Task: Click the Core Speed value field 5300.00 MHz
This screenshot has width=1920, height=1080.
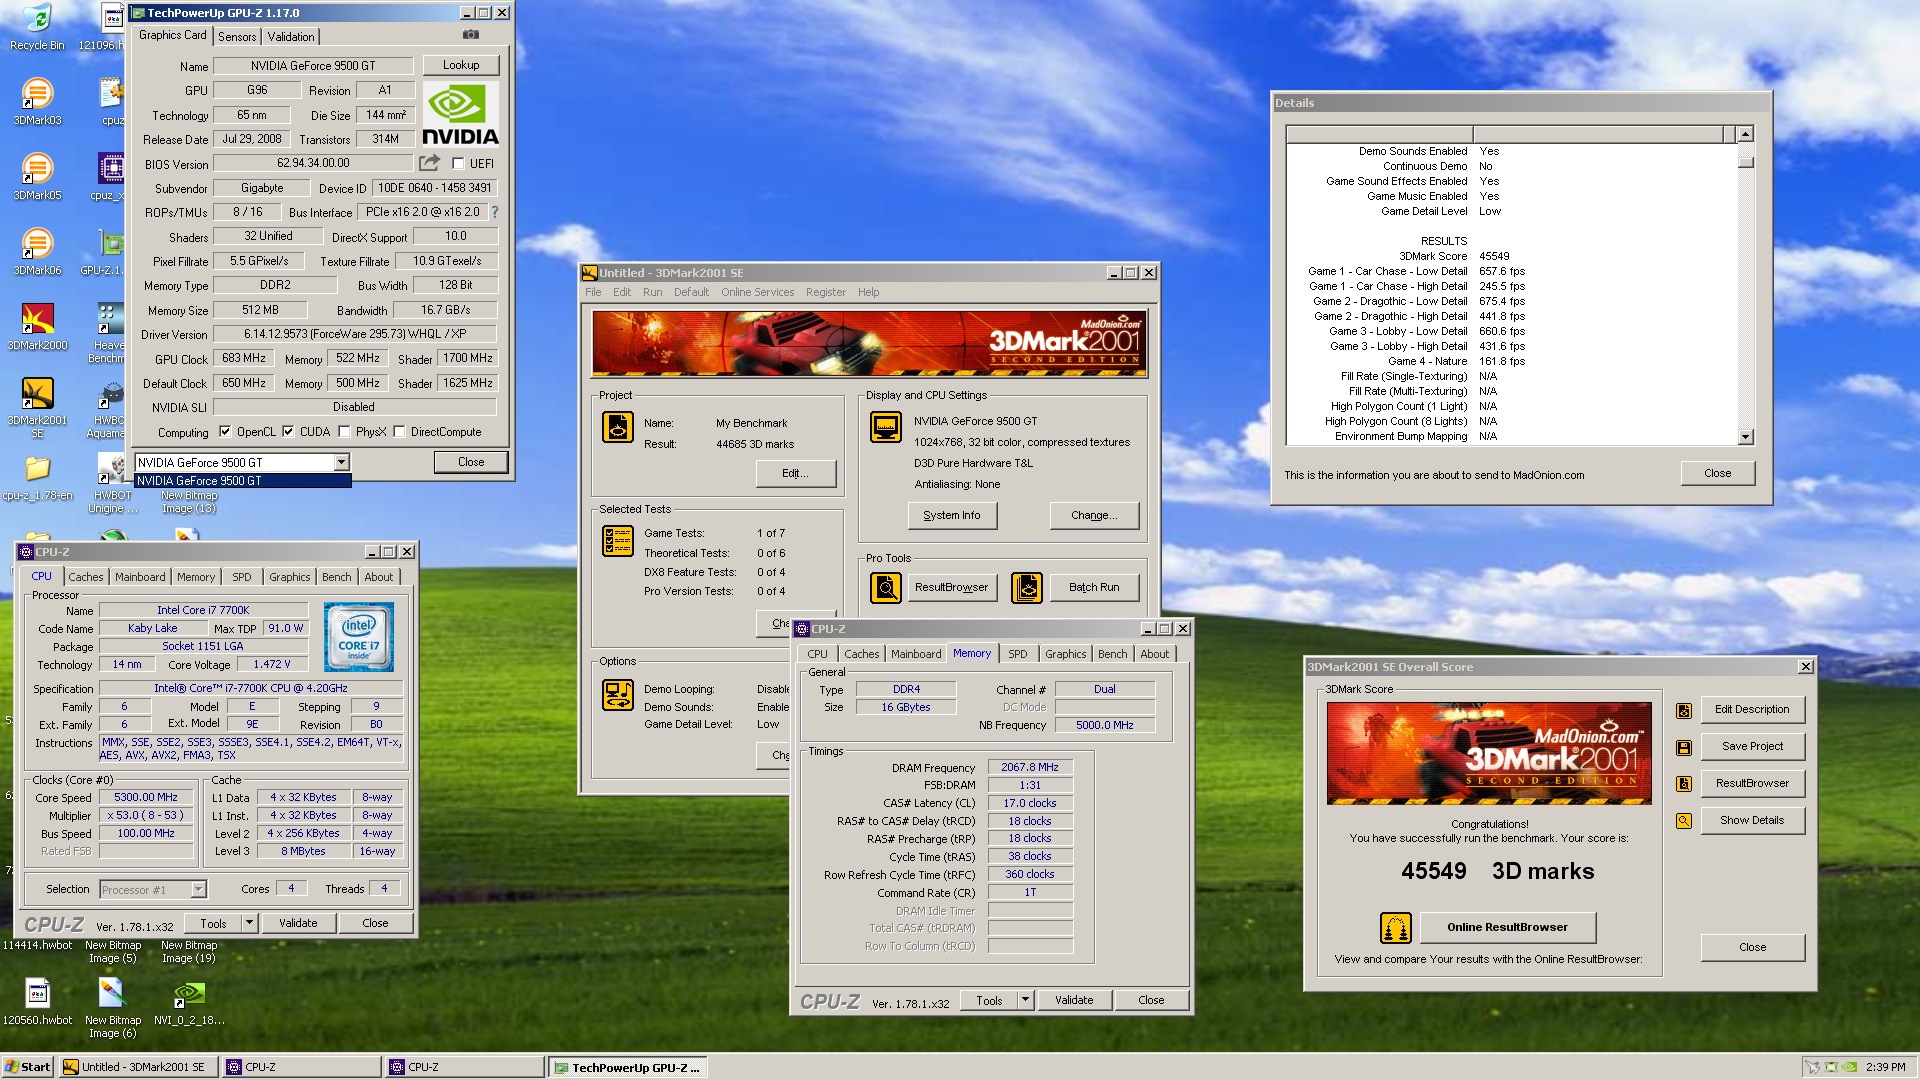Action: coord(146,798)
